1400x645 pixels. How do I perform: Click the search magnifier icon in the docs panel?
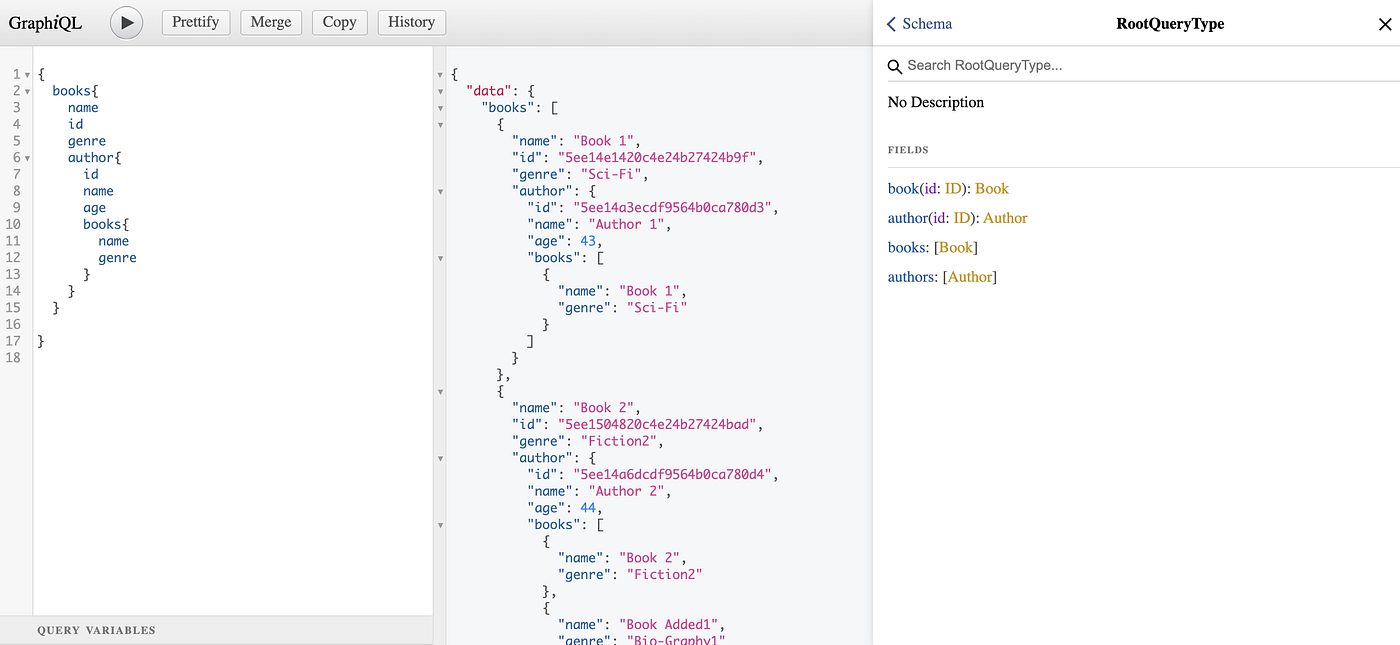point(894,65)
